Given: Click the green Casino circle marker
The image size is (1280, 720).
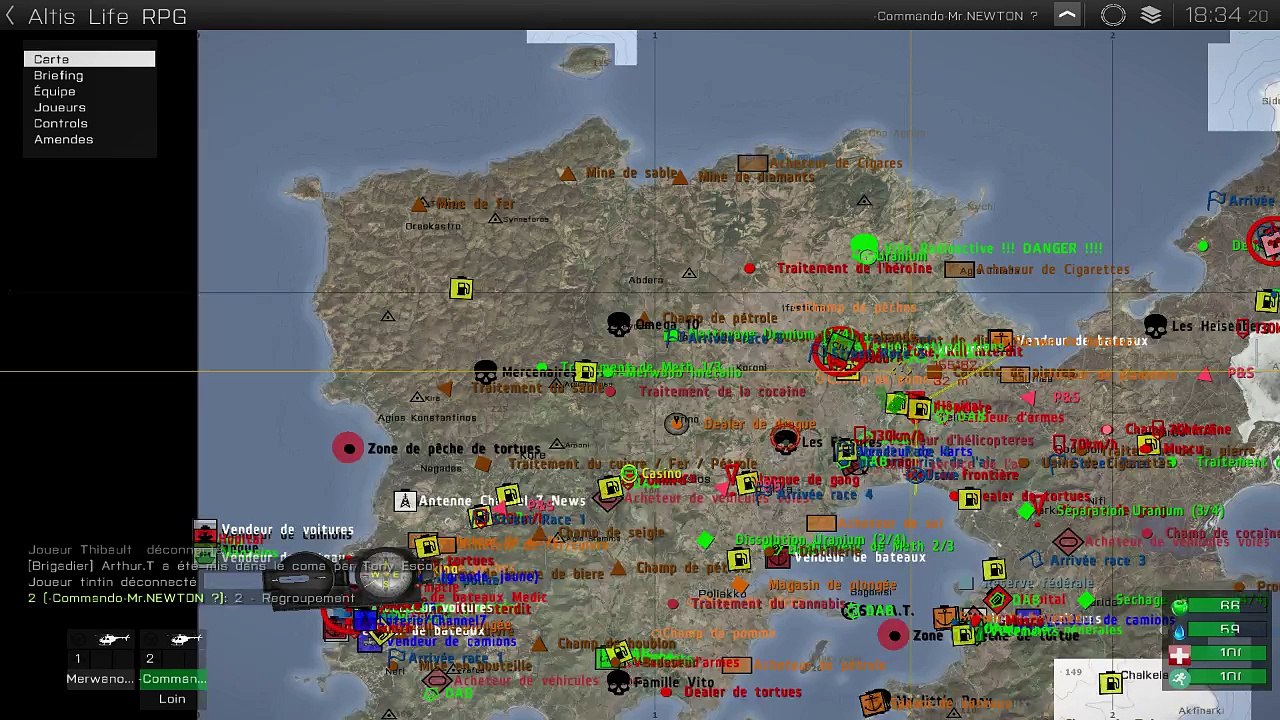Looking at the screenshot, I should coord(629,473).
